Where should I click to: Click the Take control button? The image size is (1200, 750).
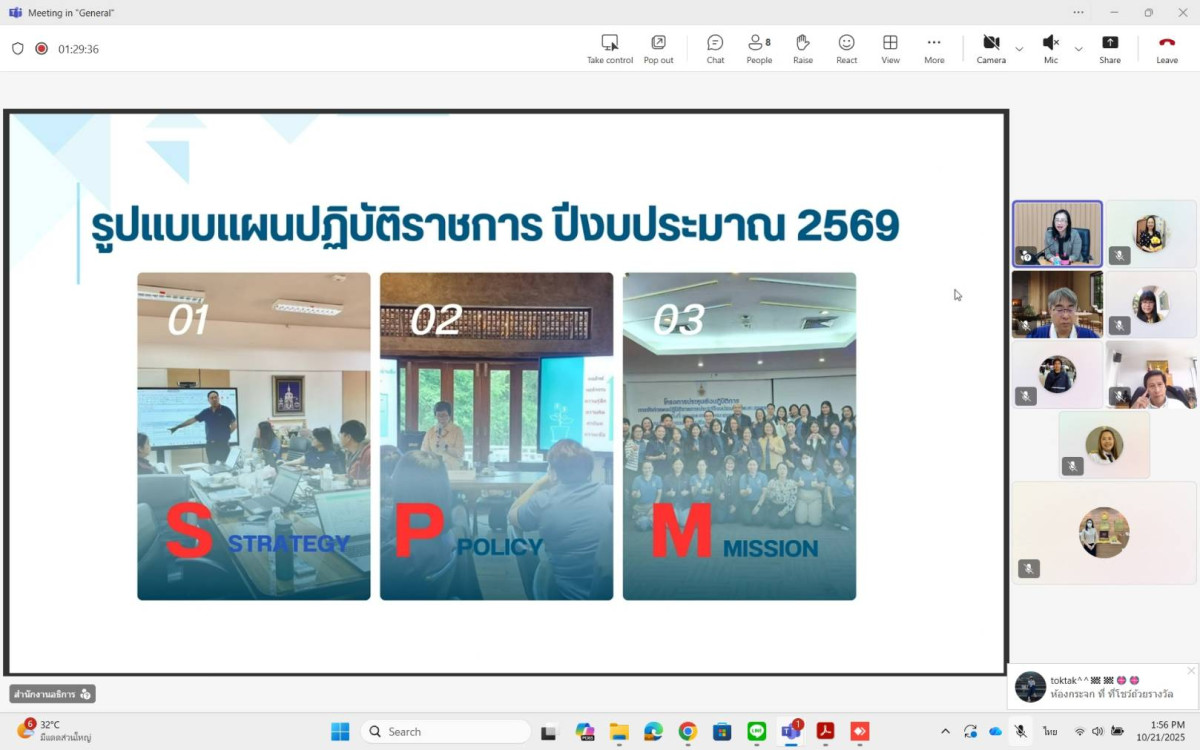point(609,48)
